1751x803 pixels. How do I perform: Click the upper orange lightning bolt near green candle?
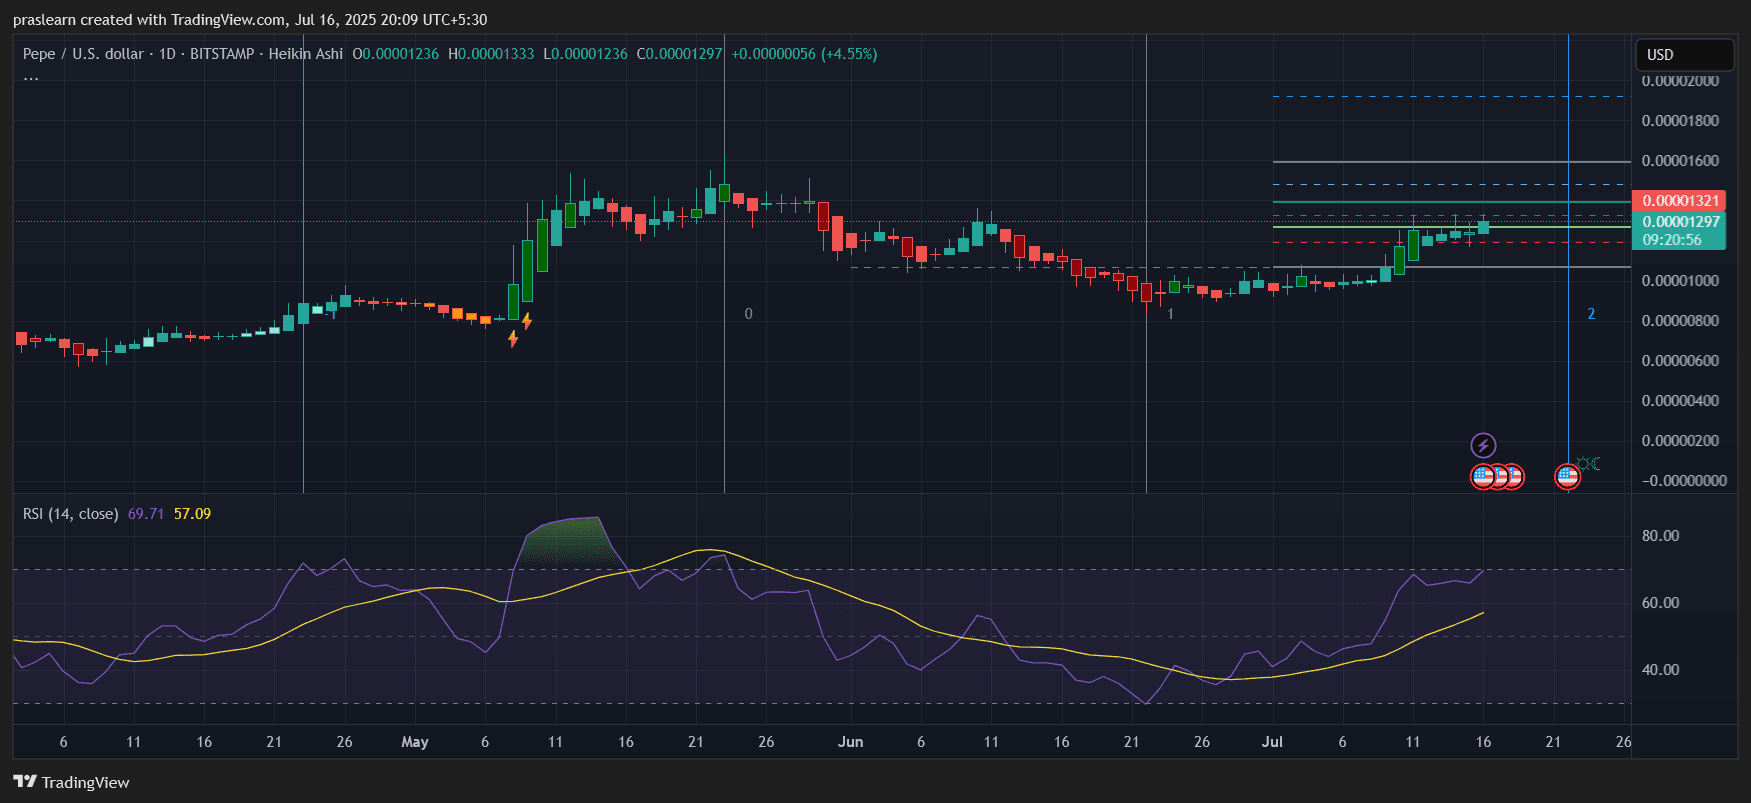pos(527,321)
